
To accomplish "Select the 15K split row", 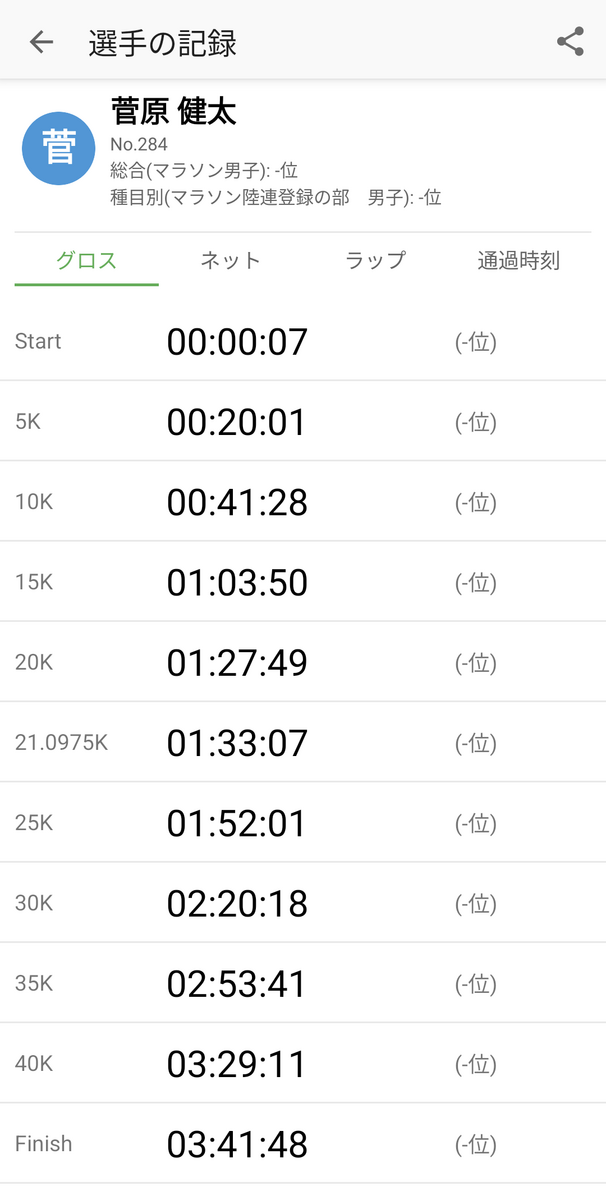I will 303,582.
